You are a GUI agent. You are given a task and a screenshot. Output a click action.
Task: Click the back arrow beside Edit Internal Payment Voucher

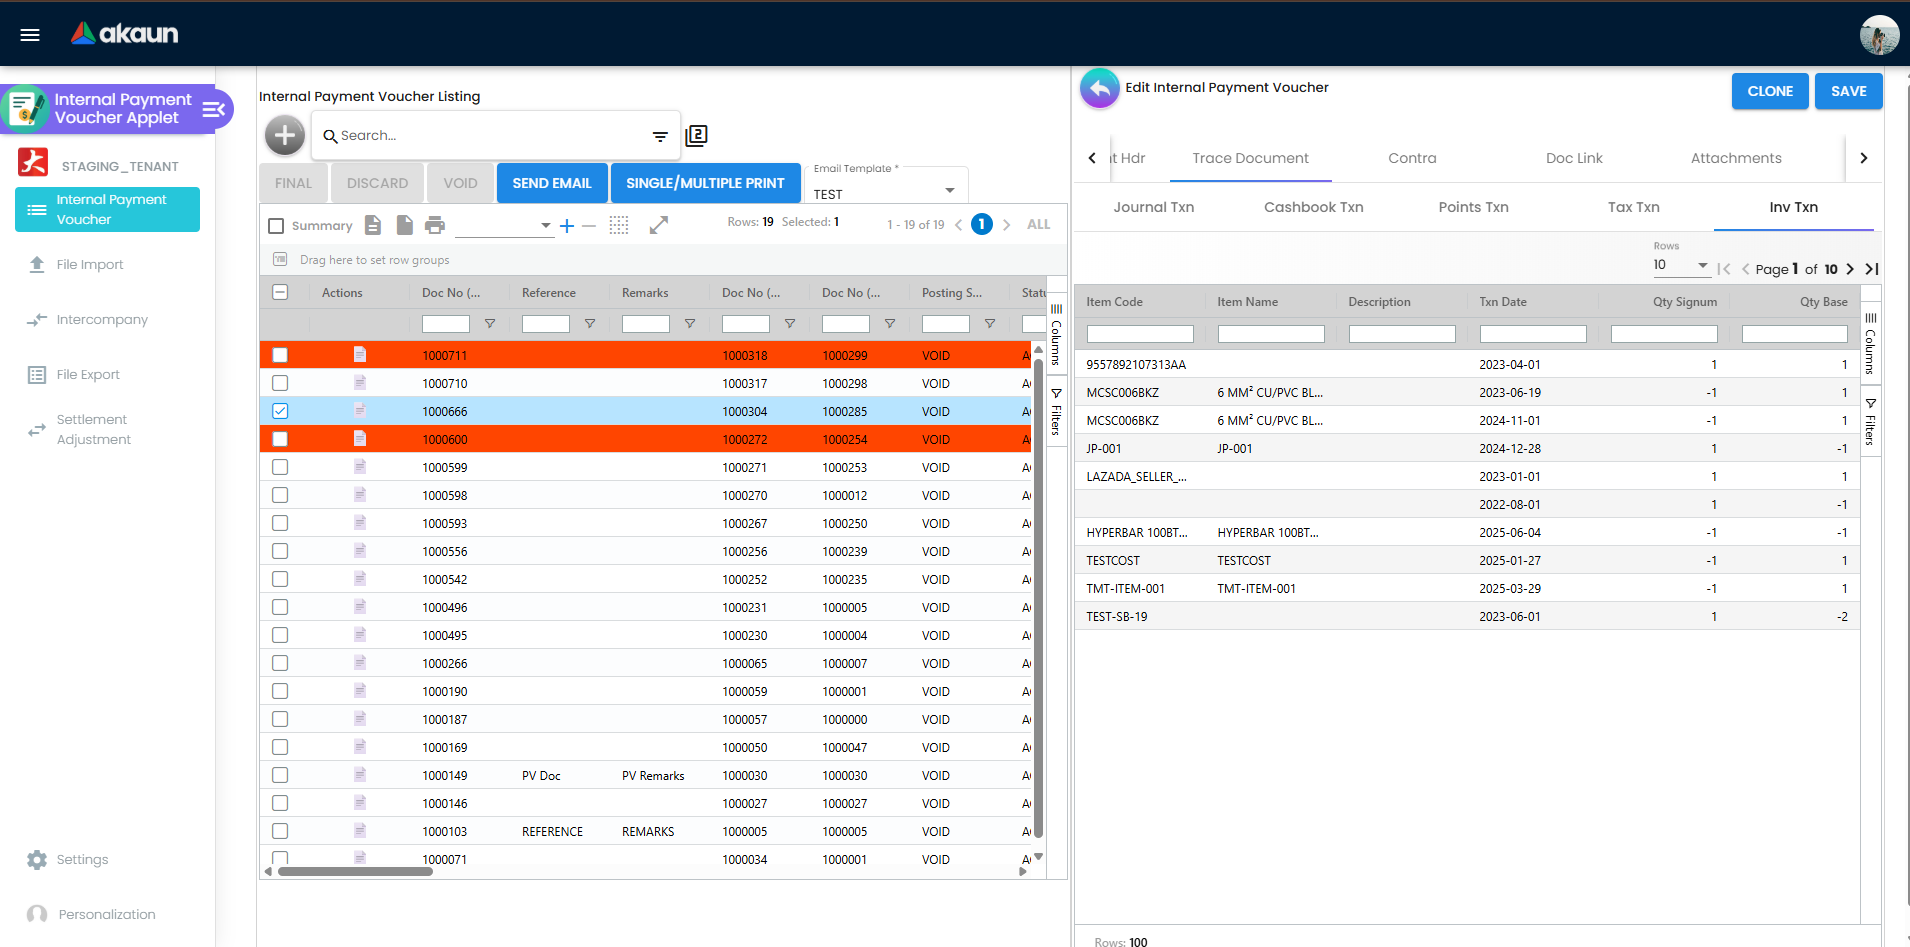pos(1099,89)
